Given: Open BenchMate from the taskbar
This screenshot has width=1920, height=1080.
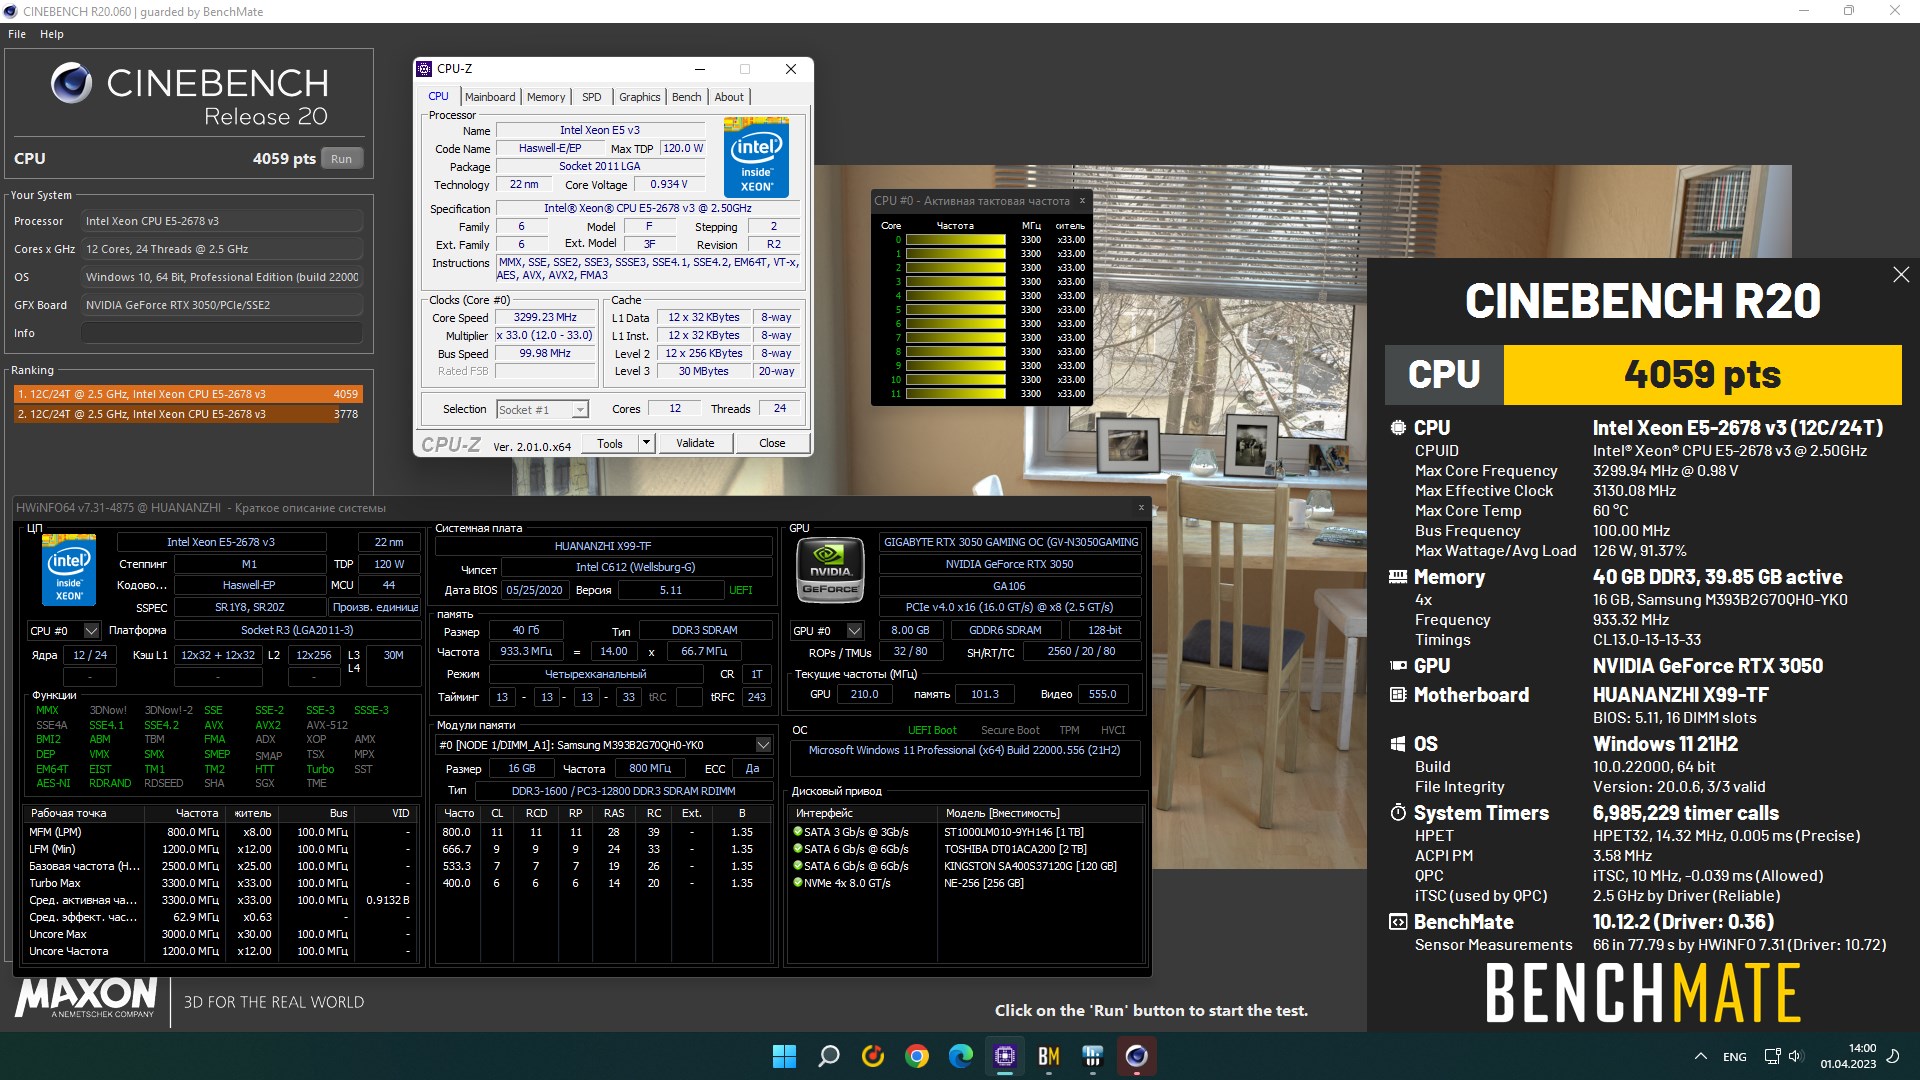Looking at the screenshot, I should (x=1049, y=1056).
